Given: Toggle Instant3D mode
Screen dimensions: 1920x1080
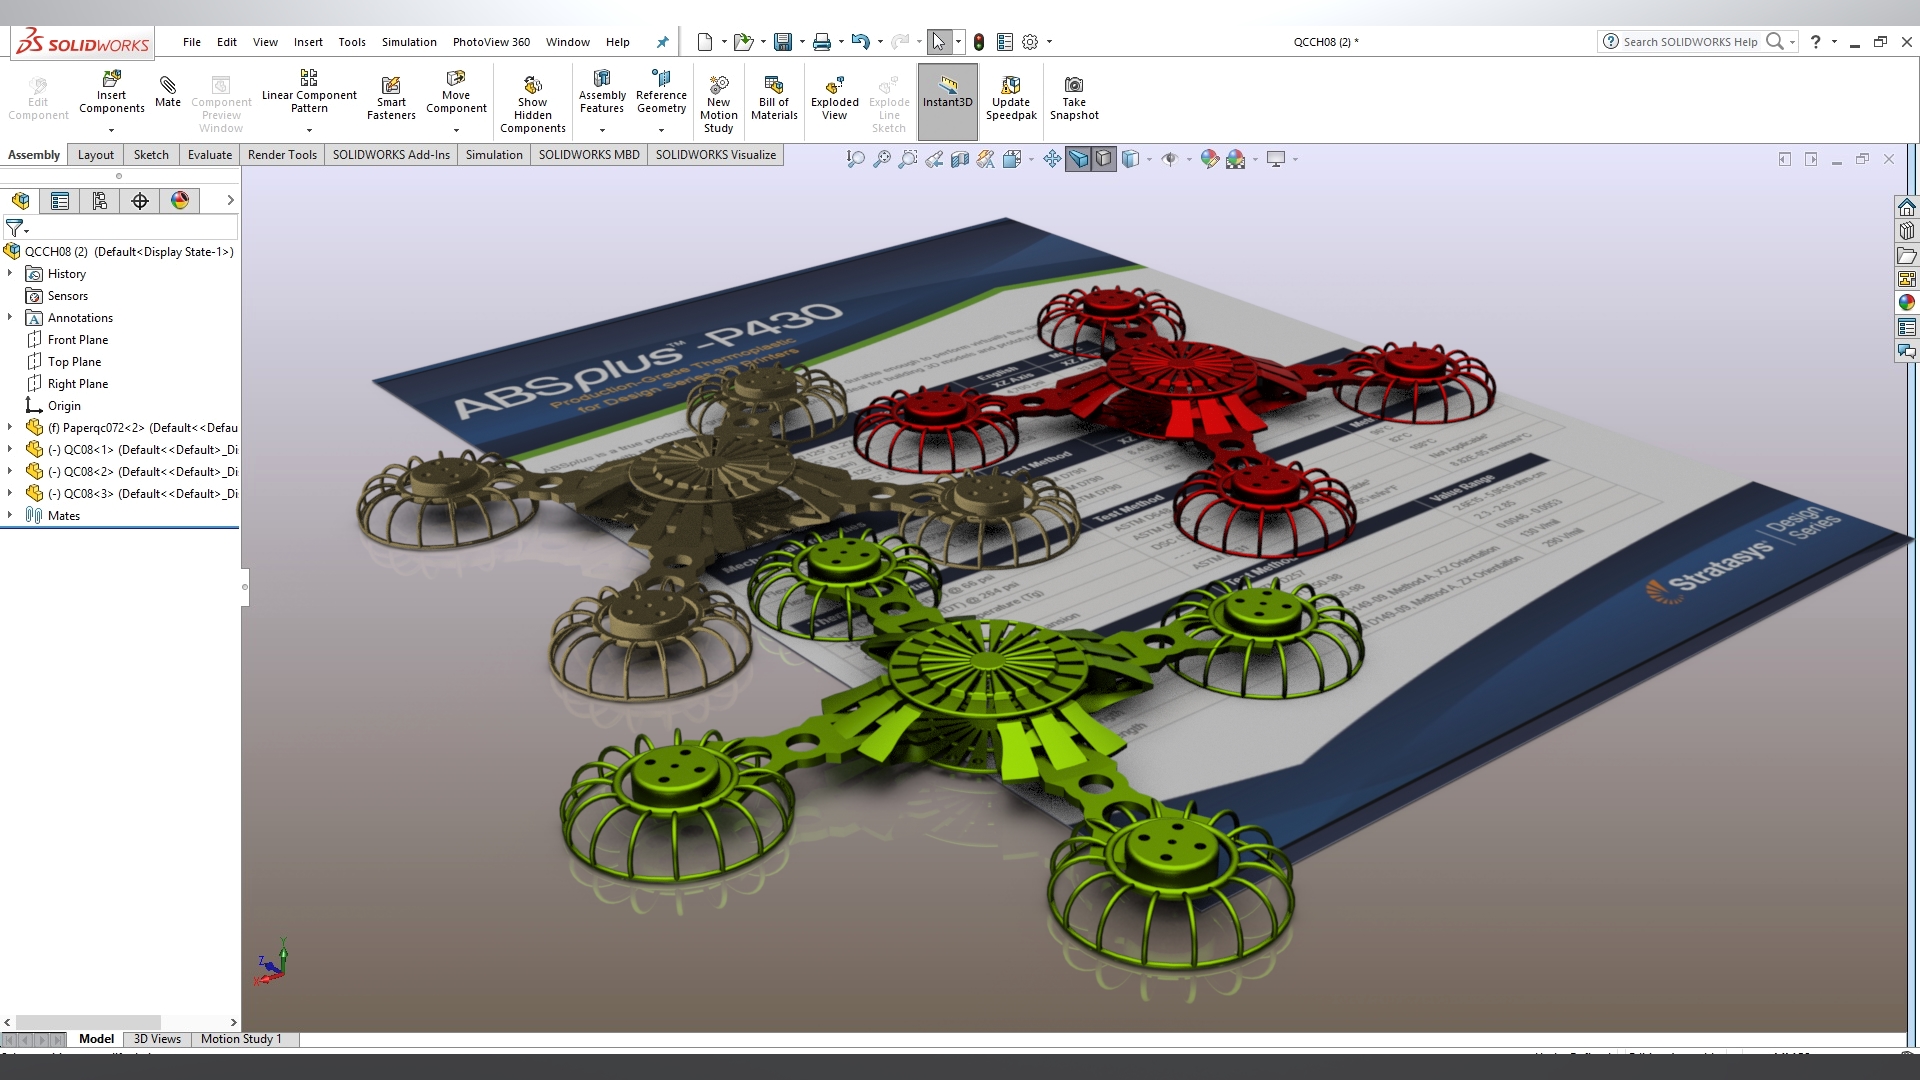Looking at the screenshot, I should point(947,101).
